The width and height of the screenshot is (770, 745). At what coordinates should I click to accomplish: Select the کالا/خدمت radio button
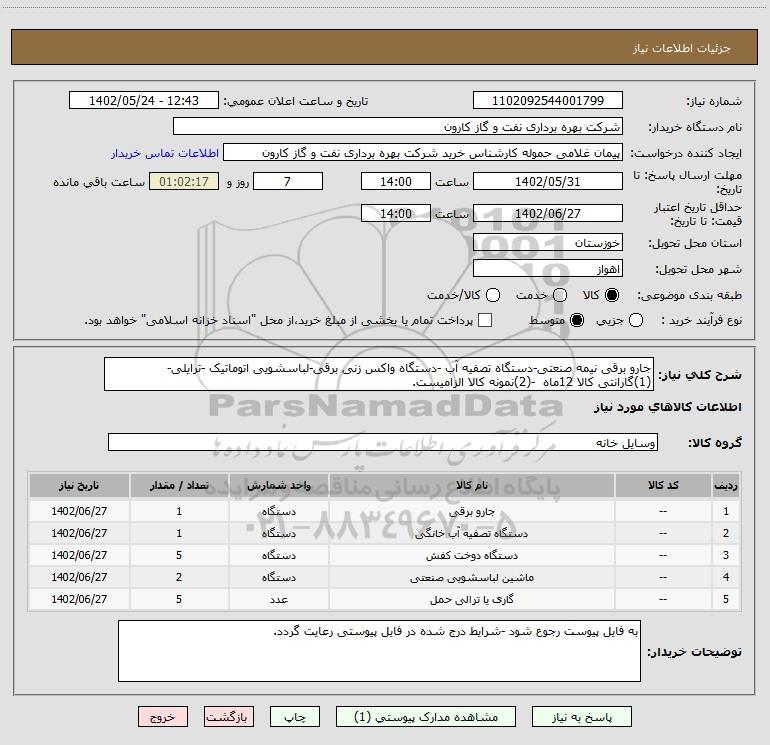[x=493, y=295]
